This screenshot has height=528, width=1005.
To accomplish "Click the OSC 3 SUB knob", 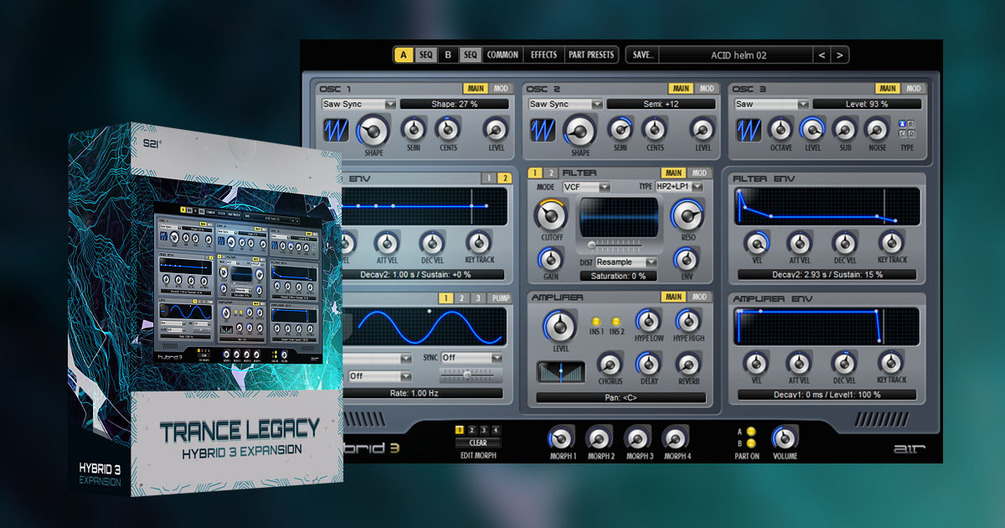I will tap(845, 129).
